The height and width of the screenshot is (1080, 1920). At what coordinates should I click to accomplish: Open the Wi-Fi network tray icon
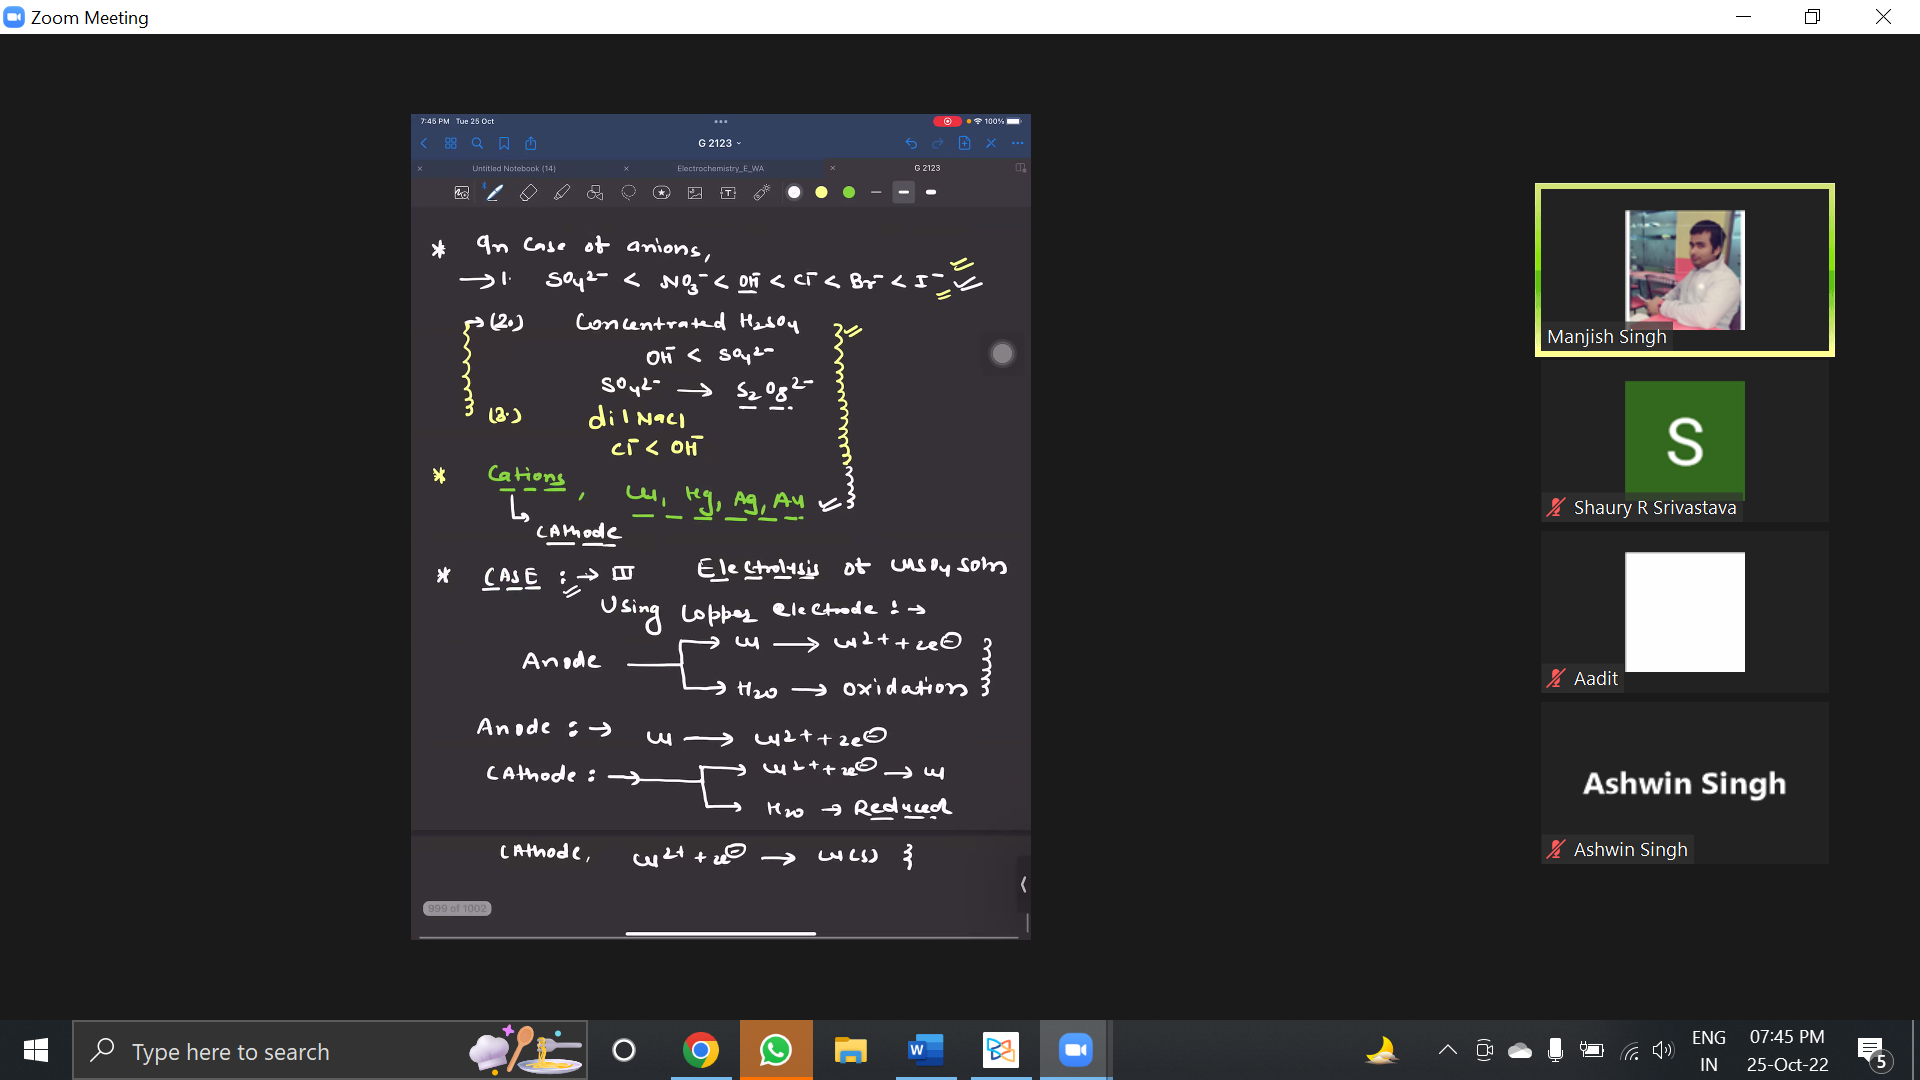tap(1630, 1051)
